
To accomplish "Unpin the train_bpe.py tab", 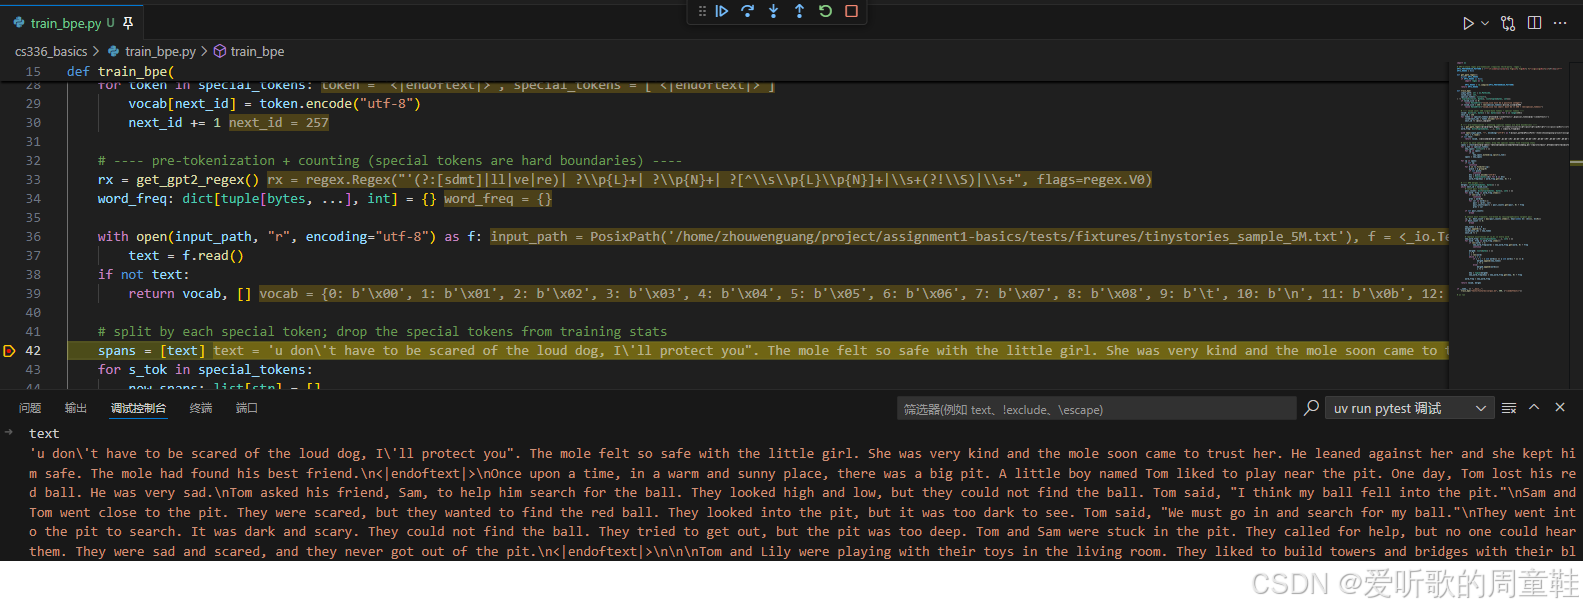I will pyautogui.click(x=128, y=23).
